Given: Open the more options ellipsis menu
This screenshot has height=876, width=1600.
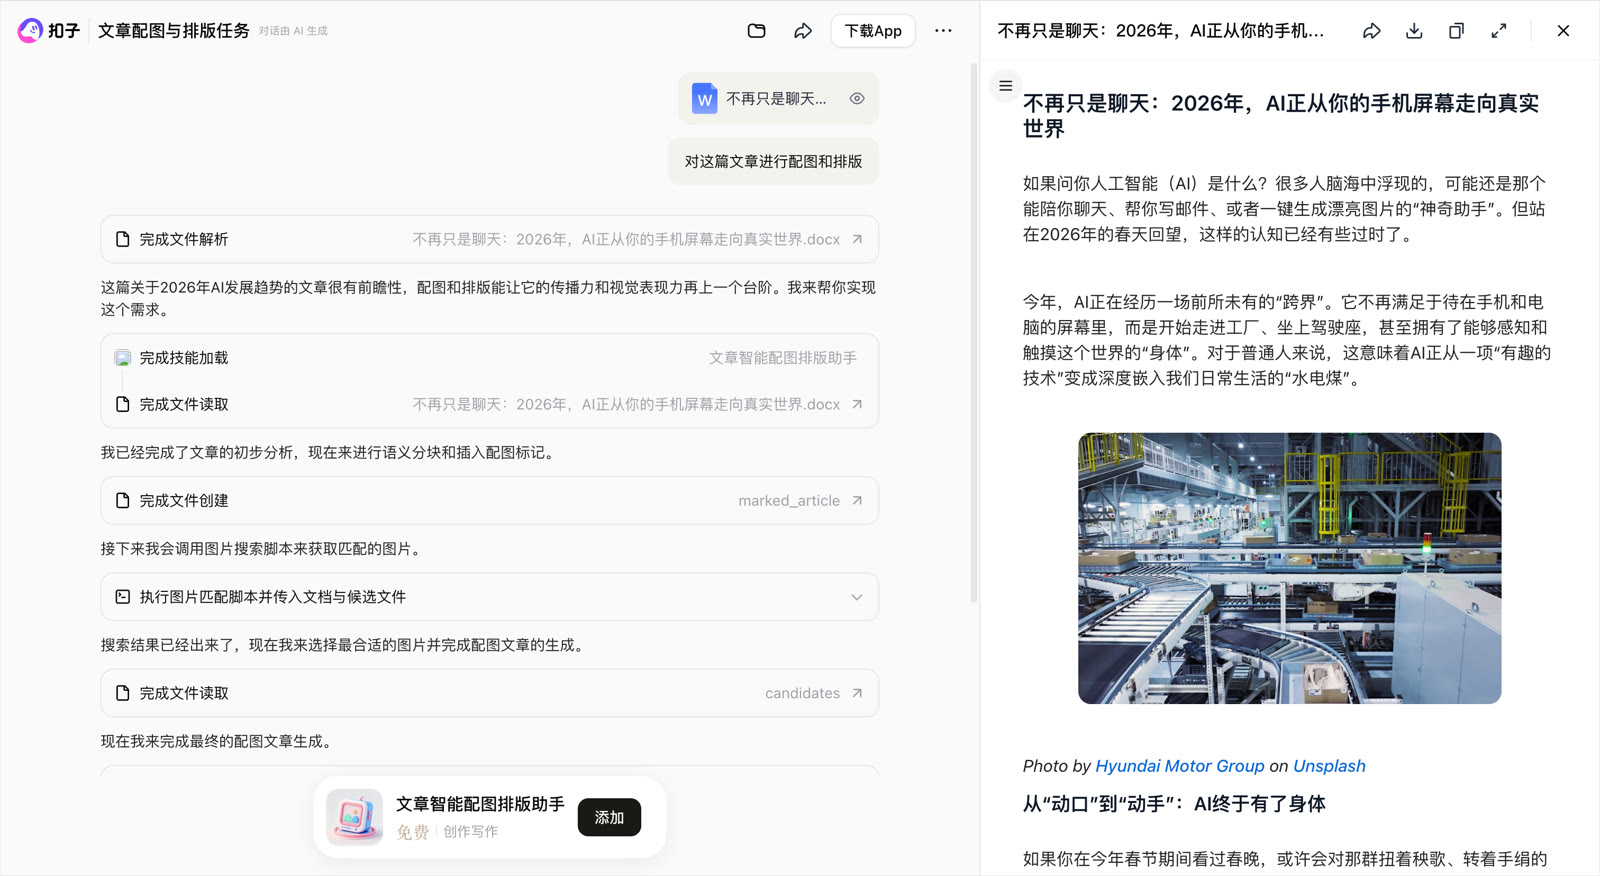Looking at the screenshot, I should coord(943,31).
